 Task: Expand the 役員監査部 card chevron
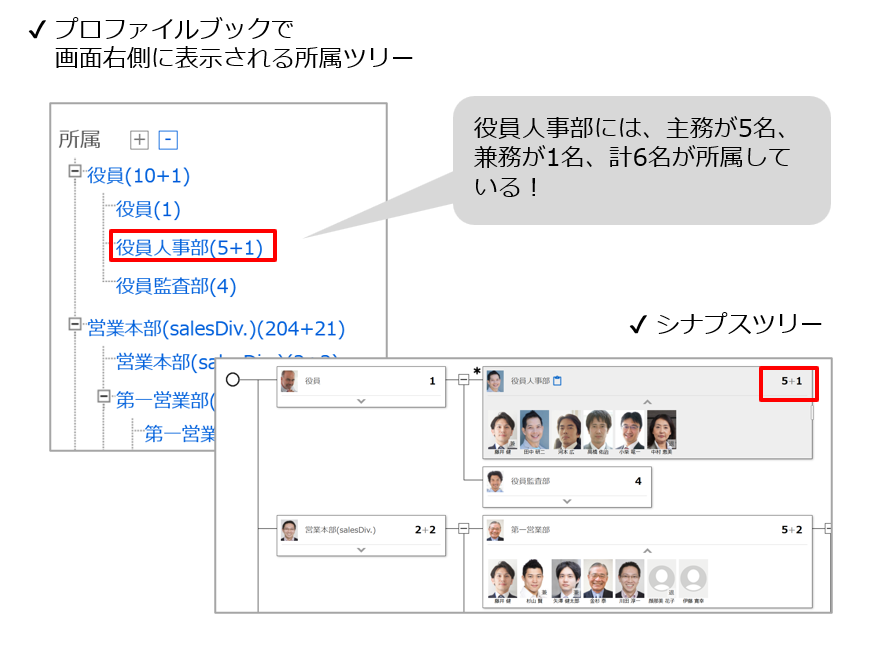point(567,501)
